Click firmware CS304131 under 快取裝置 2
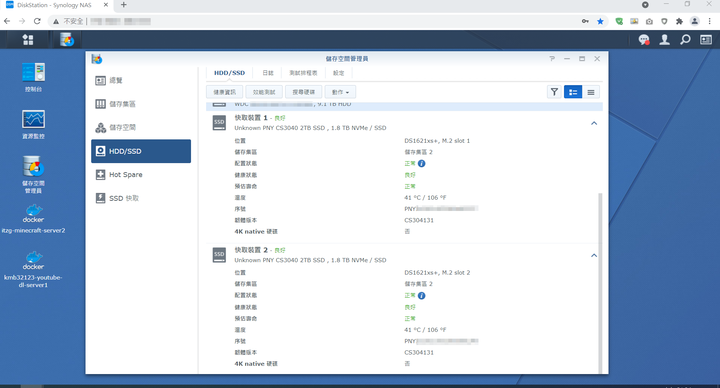Viewport: 720px width, 388px height. (x=419, y=353)
